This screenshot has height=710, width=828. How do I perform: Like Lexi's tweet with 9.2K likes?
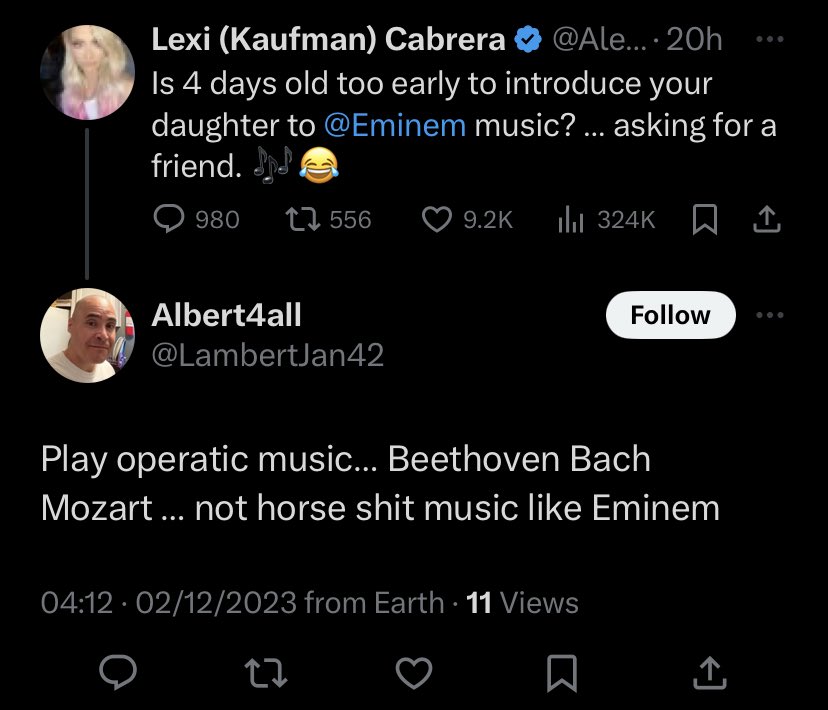tap(467, 219)
